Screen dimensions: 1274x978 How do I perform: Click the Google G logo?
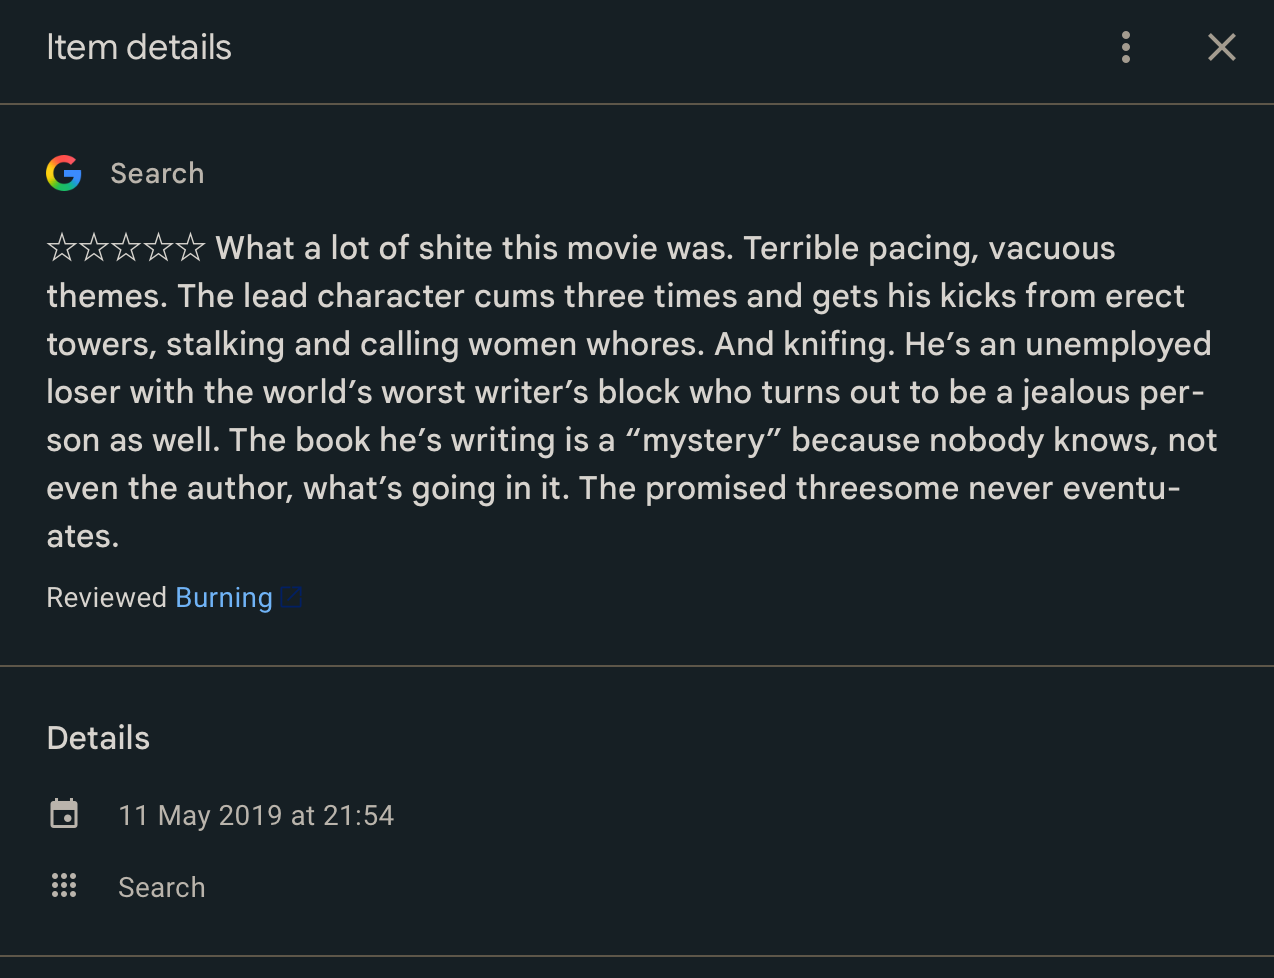(64, 173)
